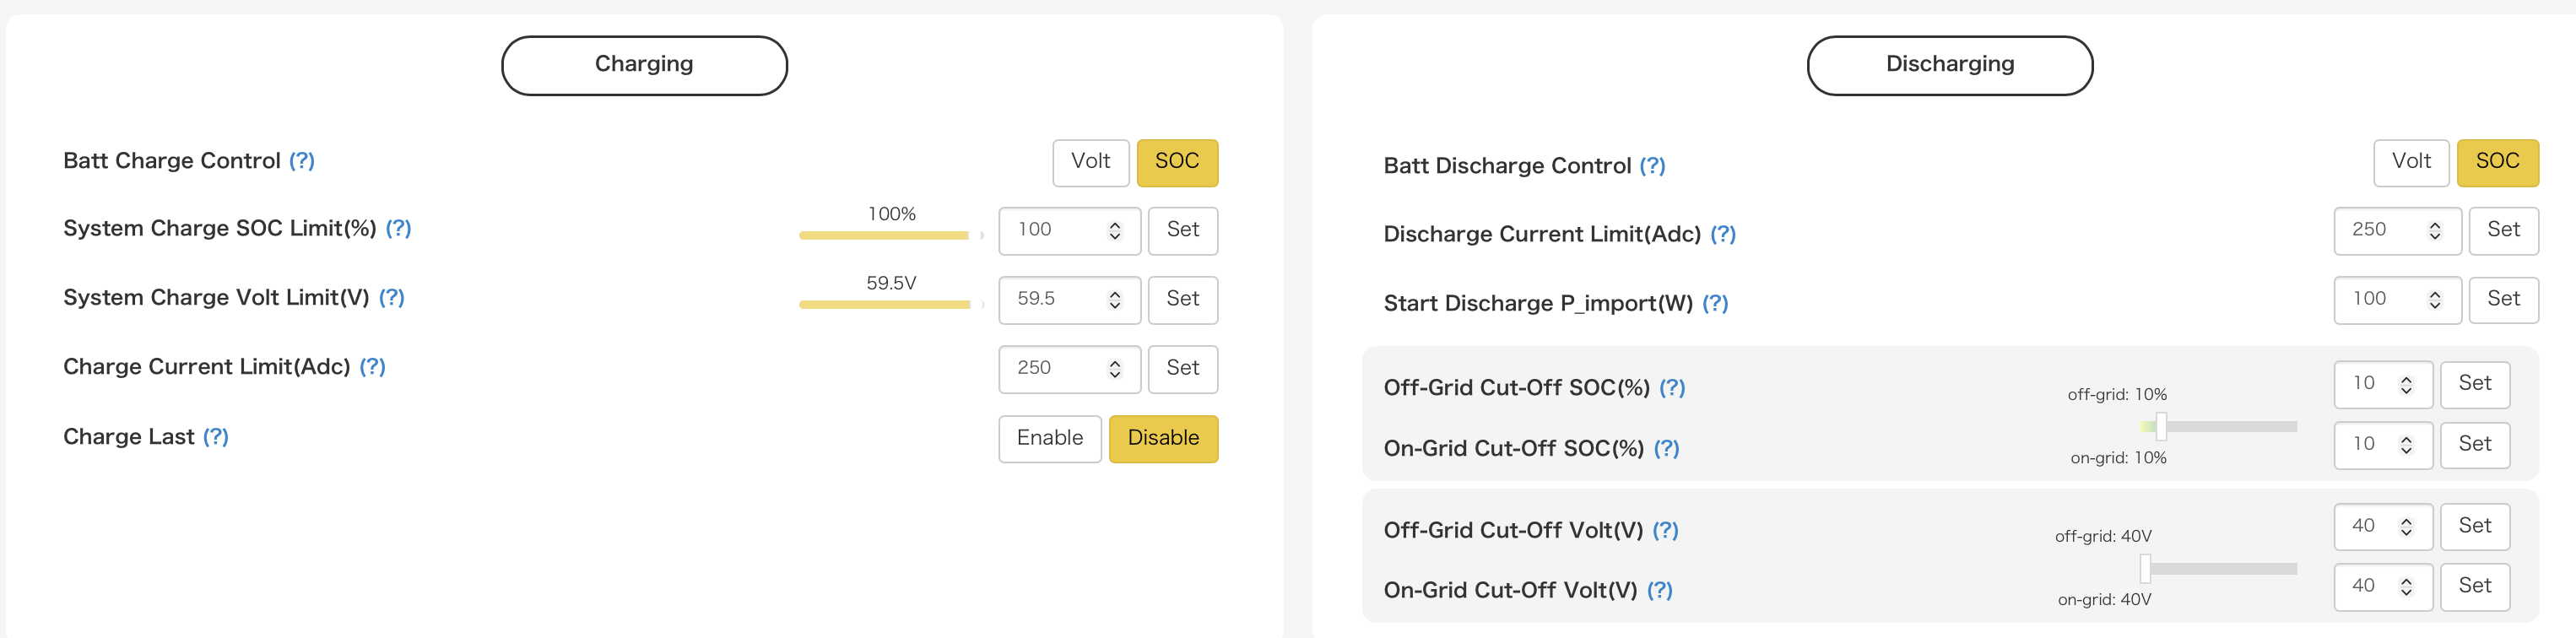Open help for On-Grid Cut-Off Volt
The width and height of the screenshot is (2576, 638).
tap(1659, 590)
